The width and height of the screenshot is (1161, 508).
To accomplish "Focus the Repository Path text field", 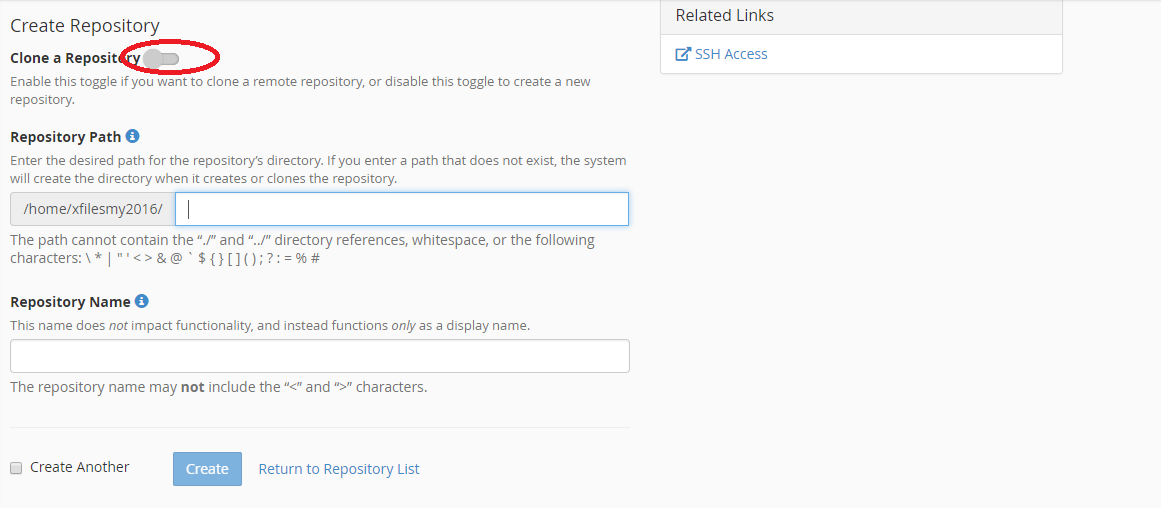I will pyautogui.click(x=402, y=209).
